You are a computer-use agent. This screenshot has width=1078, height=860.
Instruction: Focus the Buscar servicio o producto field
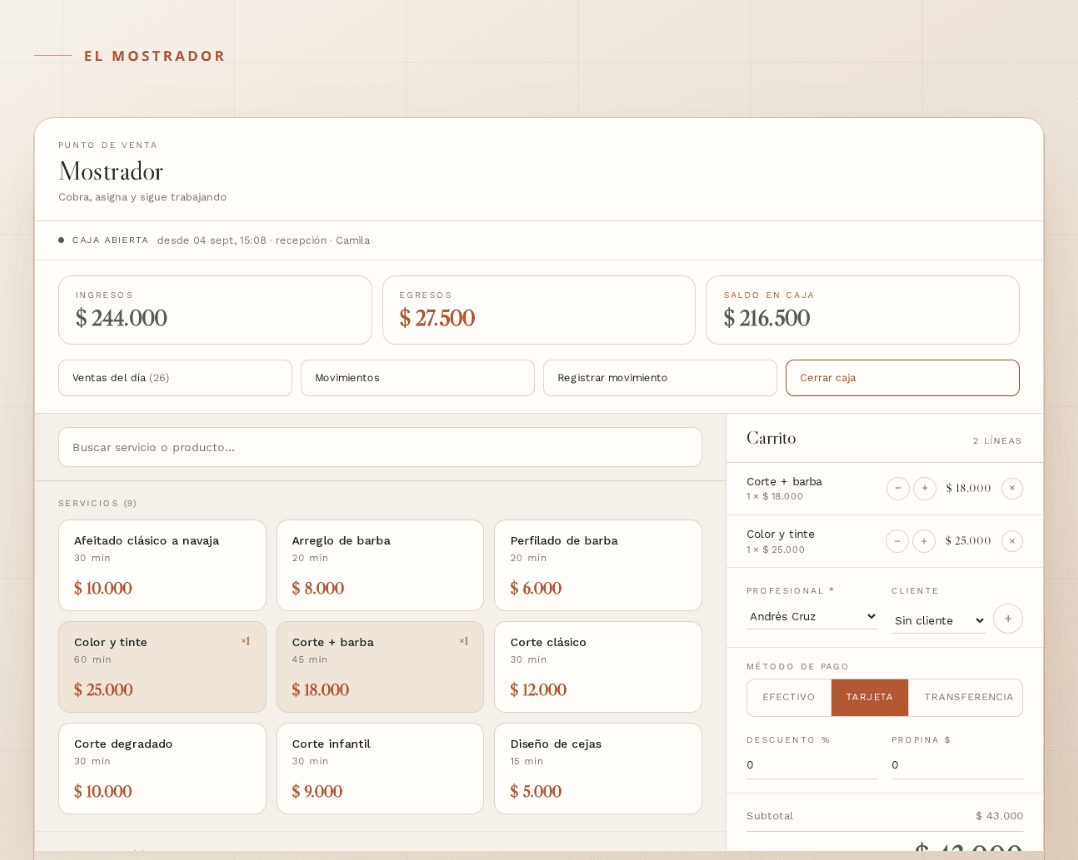[x=380, y=447]
